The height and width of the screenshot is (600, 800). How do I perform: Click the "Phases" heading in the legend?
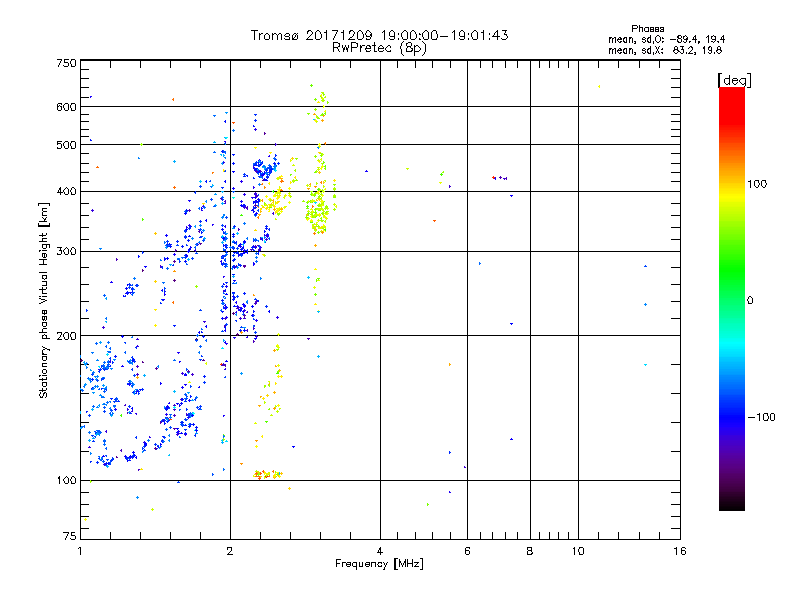(x=647, y=29)
